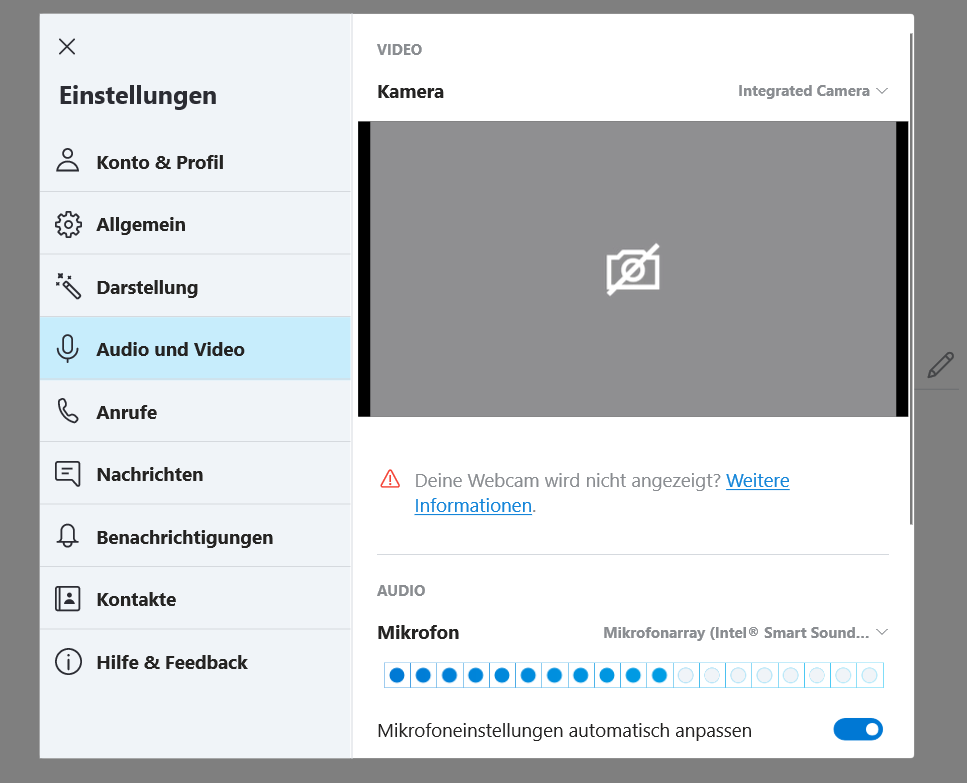The width and height of the screenshot is (967, 783).
Task: Click the chat bubble icon beside Nachrichten
Action: [x=68, y=473]
